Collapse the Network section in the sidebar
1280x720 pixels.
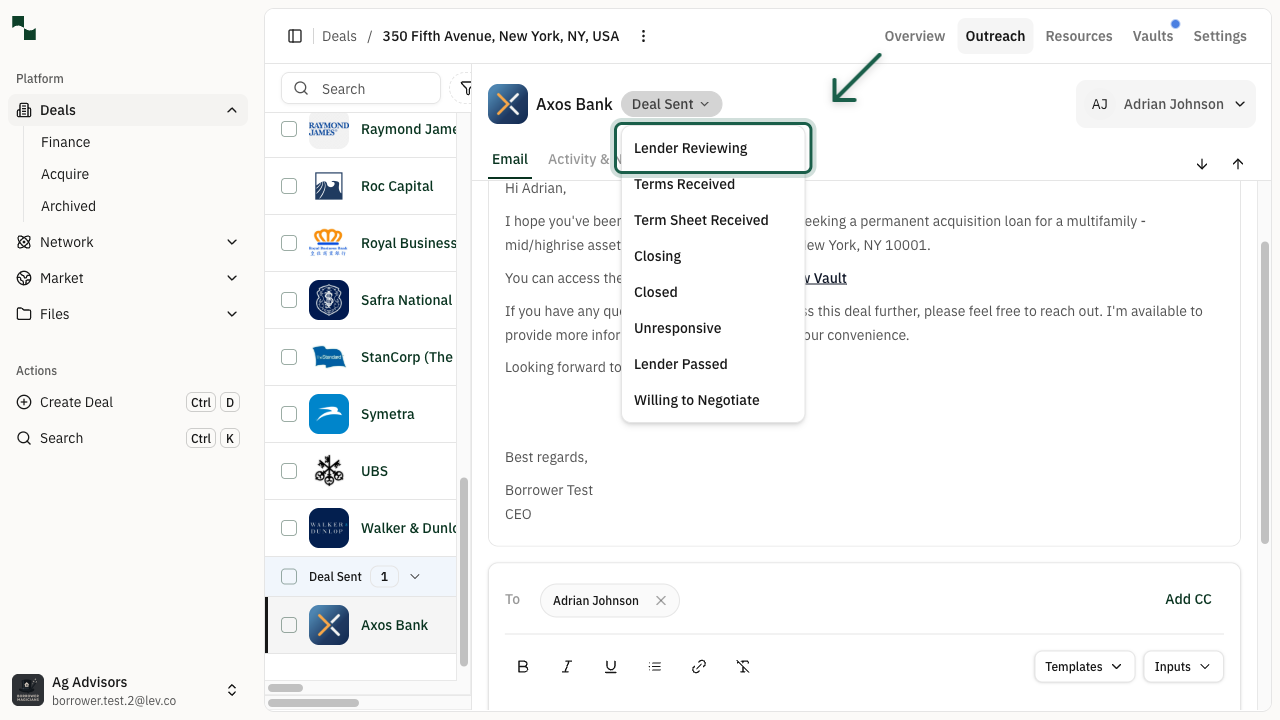pos(231,241)
